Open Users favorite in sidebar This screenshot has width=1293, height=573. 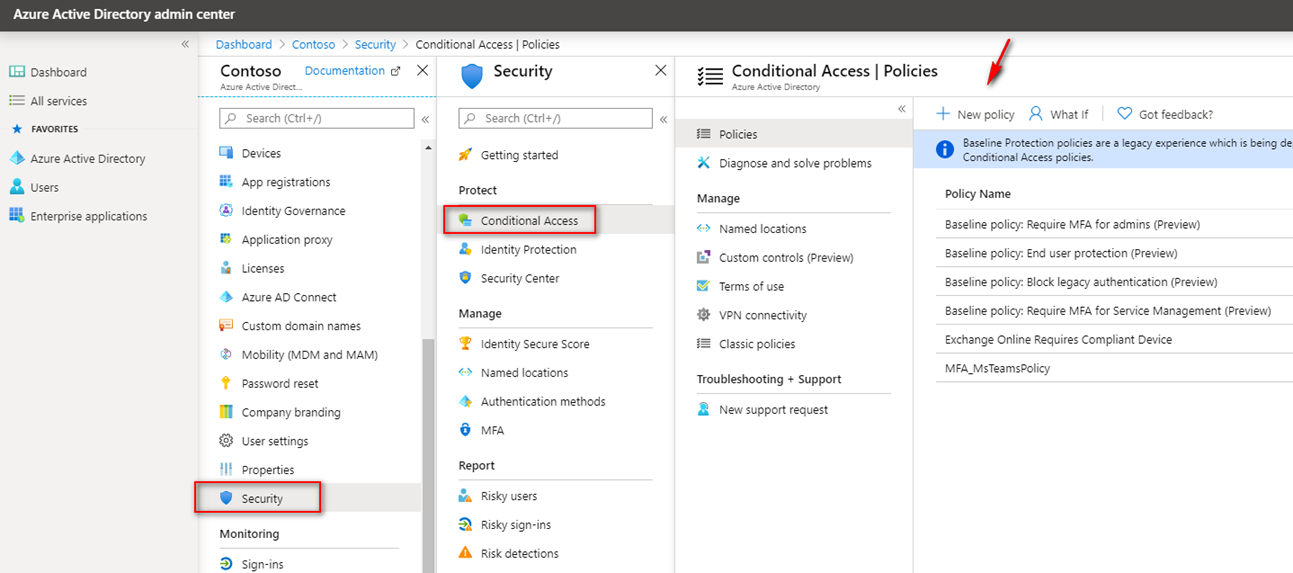coord(34,187)
